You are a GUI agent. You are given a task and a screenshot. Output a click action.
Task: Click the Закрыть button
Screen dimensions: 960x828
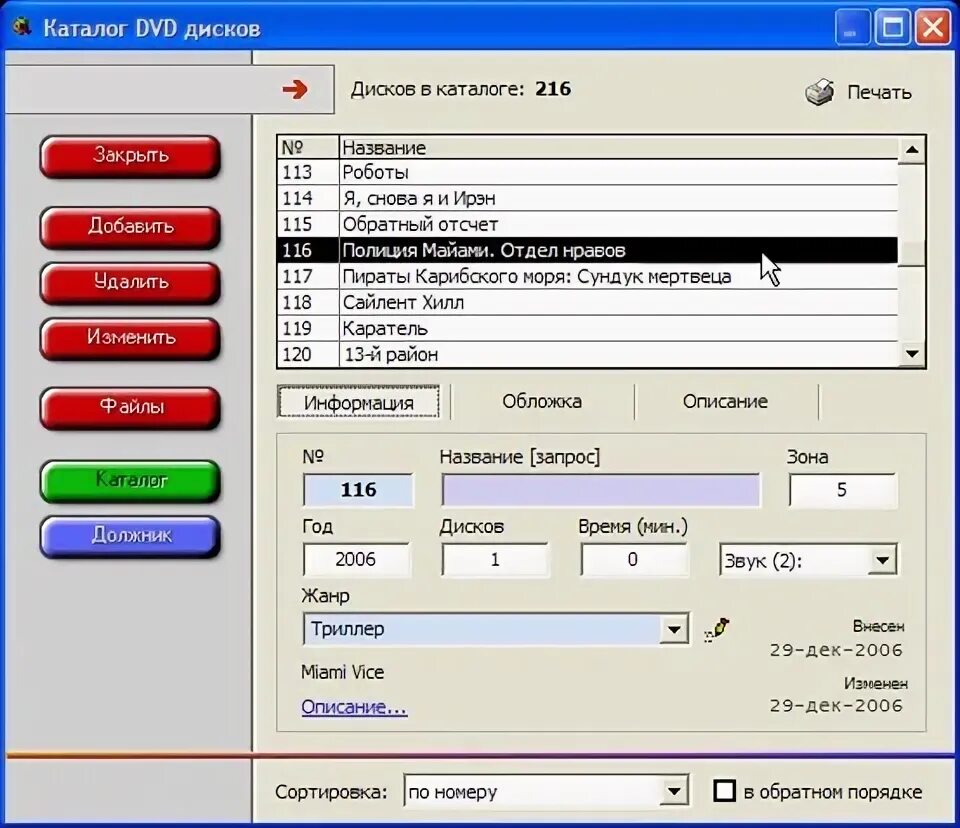click(130, 156)
